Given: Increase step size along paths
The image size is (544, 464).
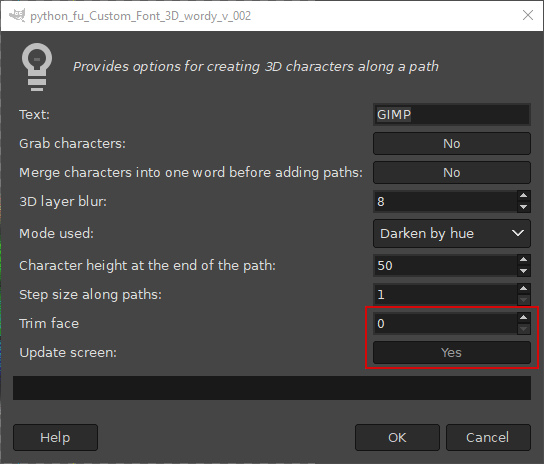Looking at the screenshot, I should tap(524, 289).
